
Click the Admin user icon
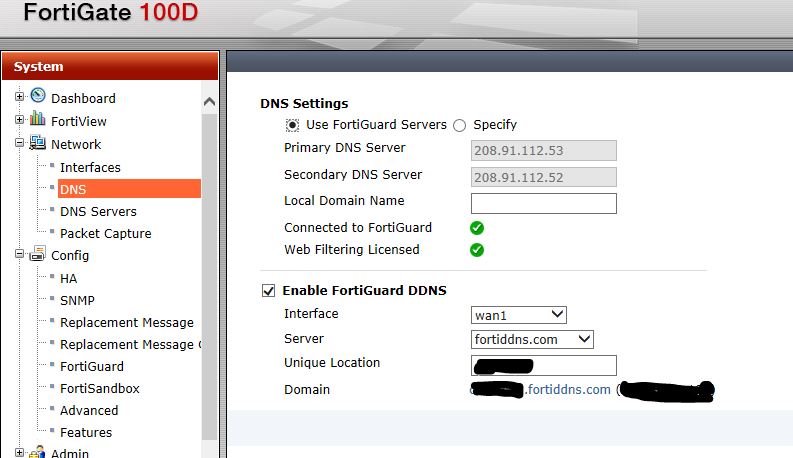point(38,452)
